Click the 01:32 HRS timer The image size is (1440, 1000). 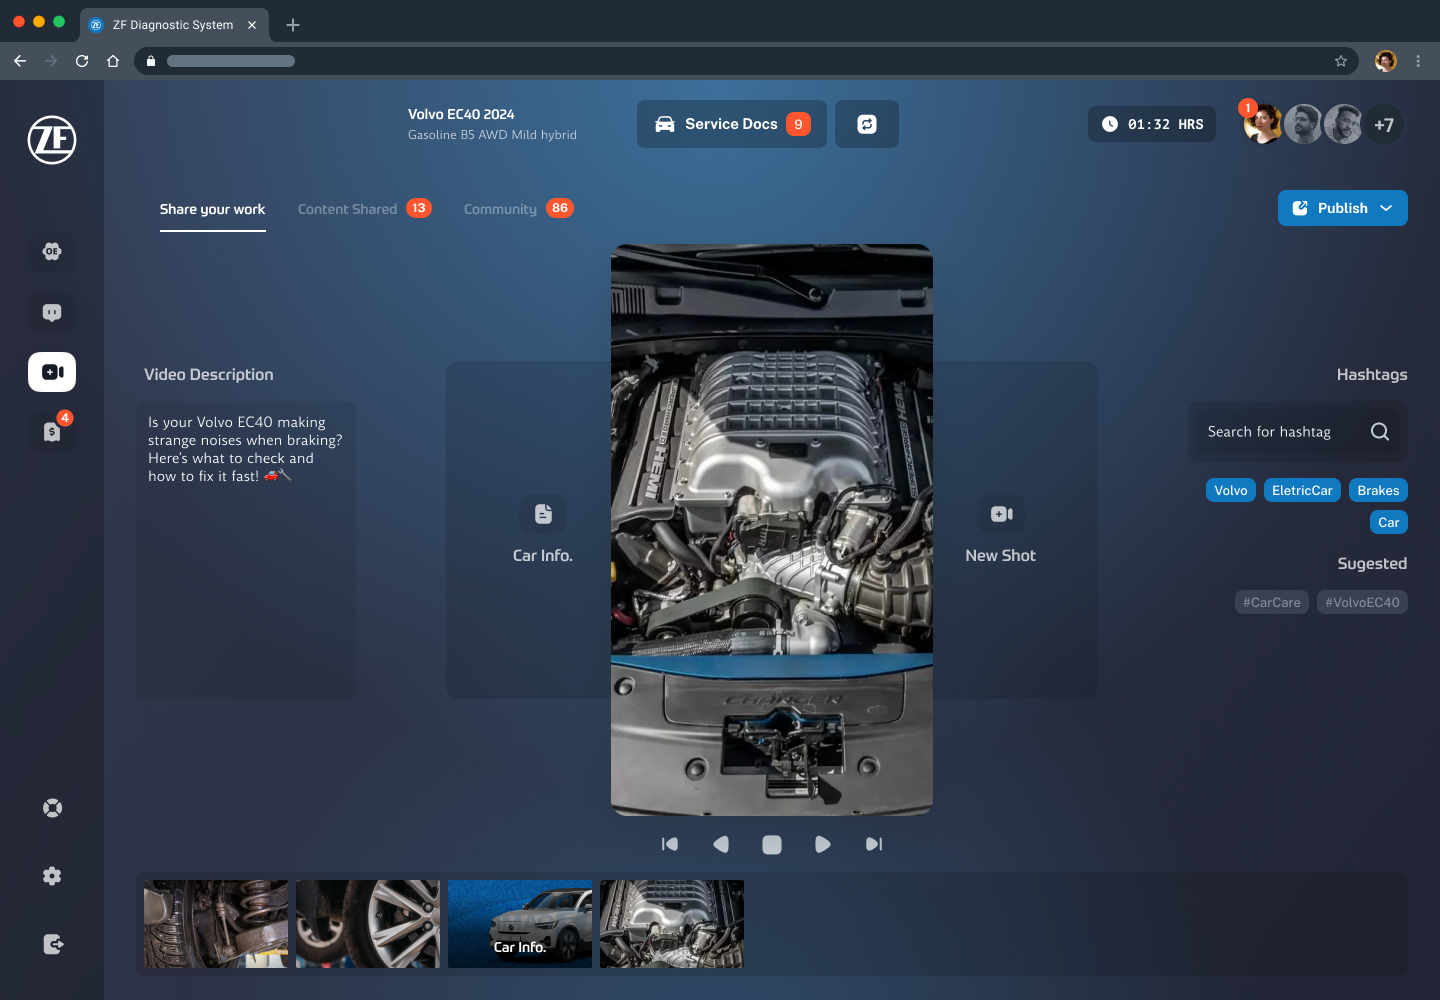pyautogui.click(x=1152, y=124)
